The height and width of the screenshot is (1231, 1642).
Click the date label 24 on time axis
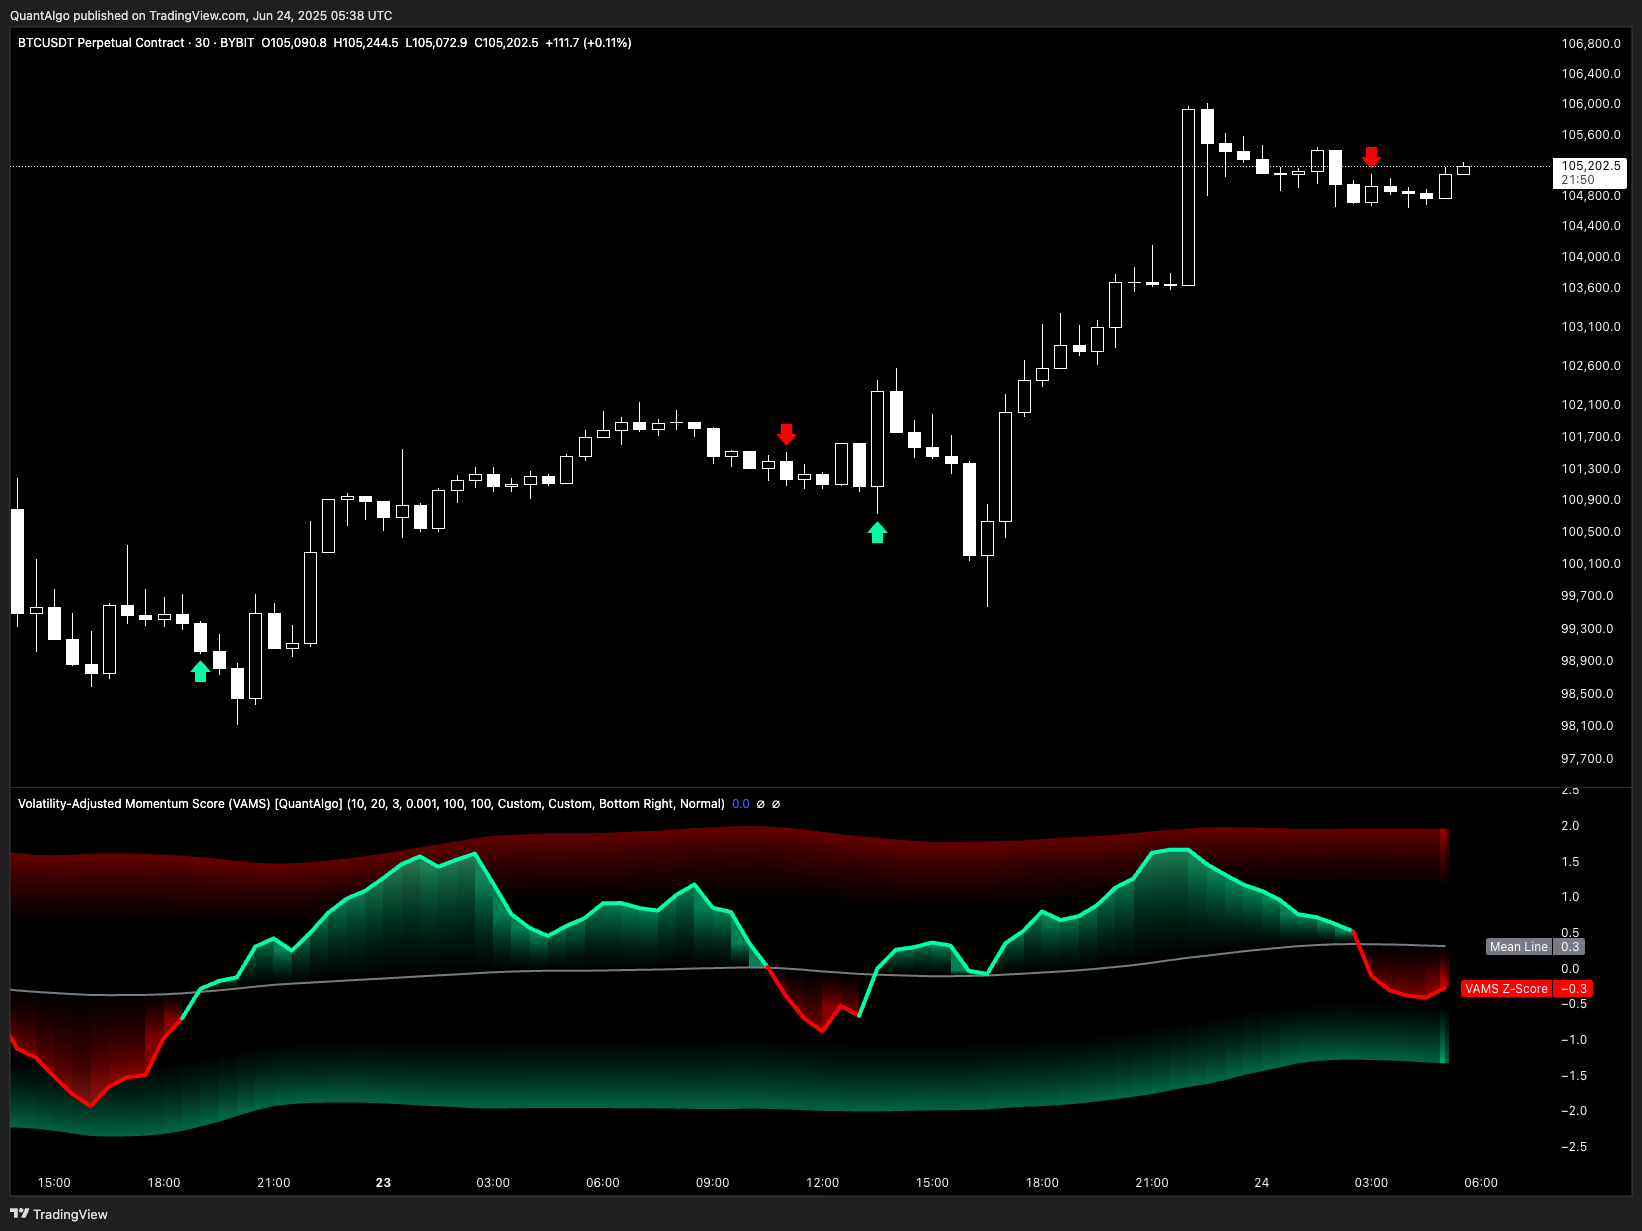(x=1261, y=1183)
